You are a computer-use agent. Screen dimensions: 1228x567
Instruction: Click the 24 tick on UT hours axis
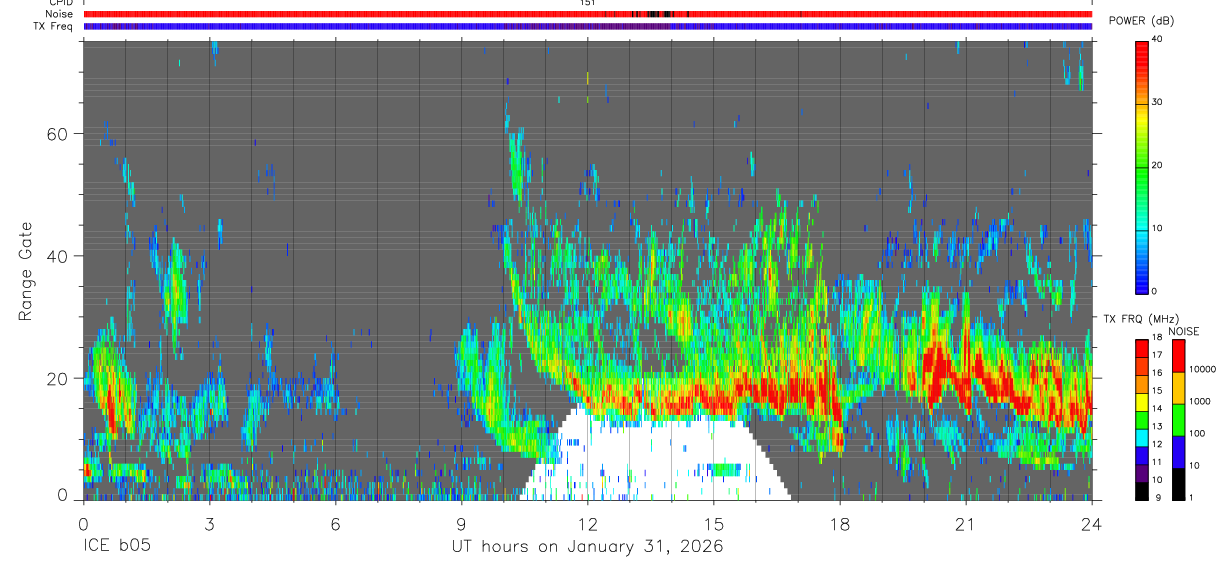(x=1092, y=523)
